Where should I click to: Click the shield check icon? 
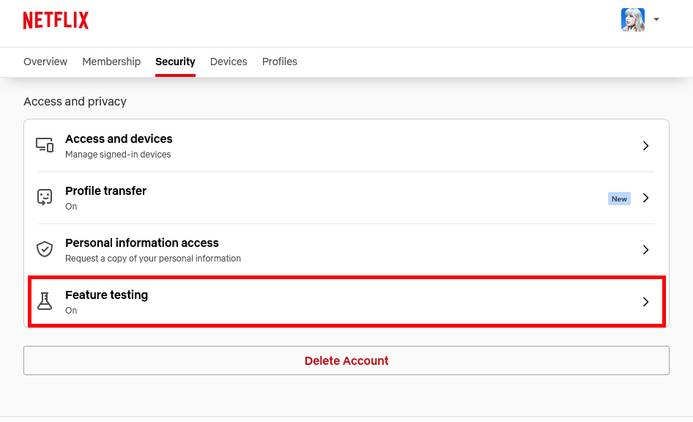click(45, 249)
